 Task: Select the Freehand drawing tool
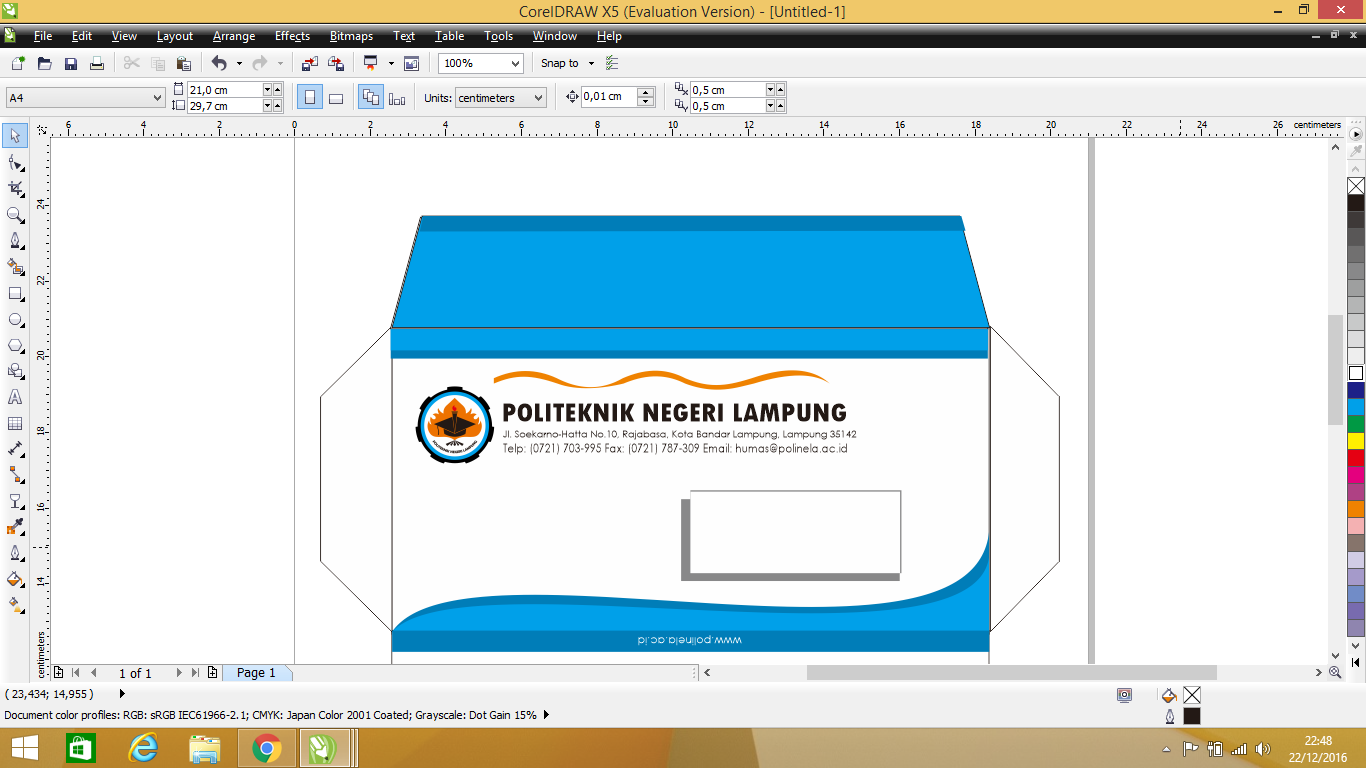click(x=15, y=241)
